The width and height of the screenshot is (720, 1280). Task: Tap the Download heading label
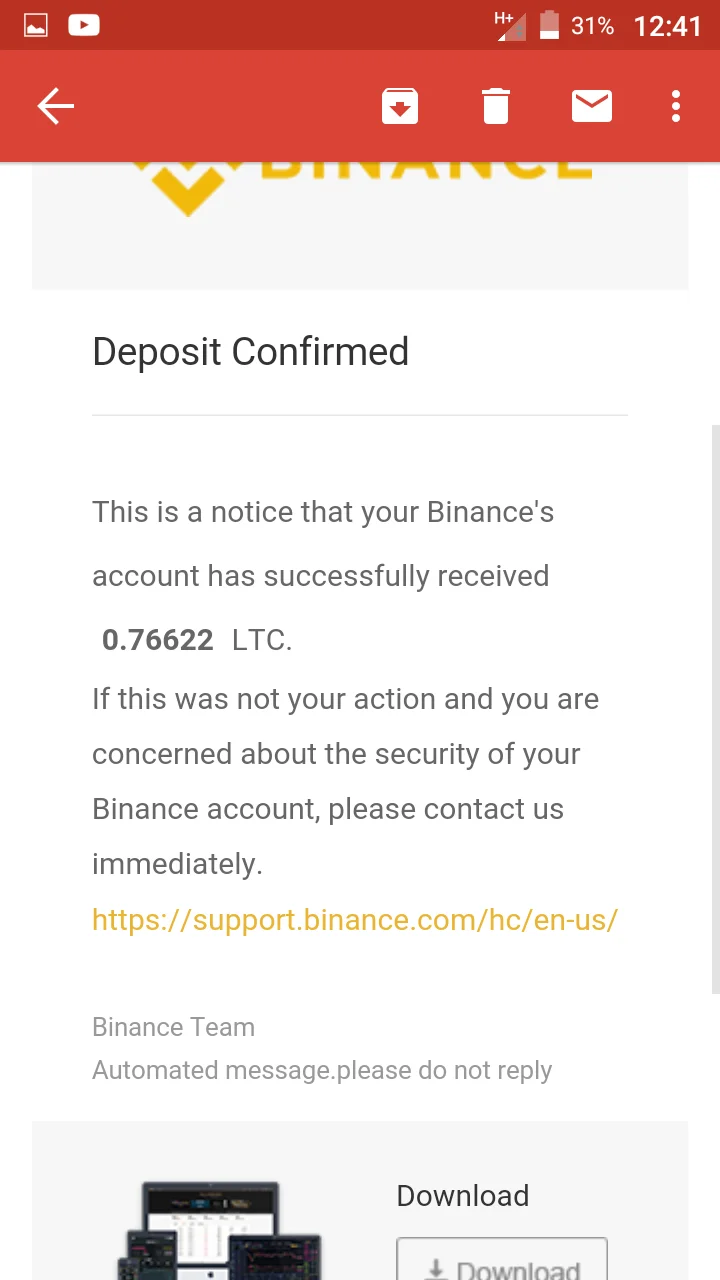pos(463,1196)
